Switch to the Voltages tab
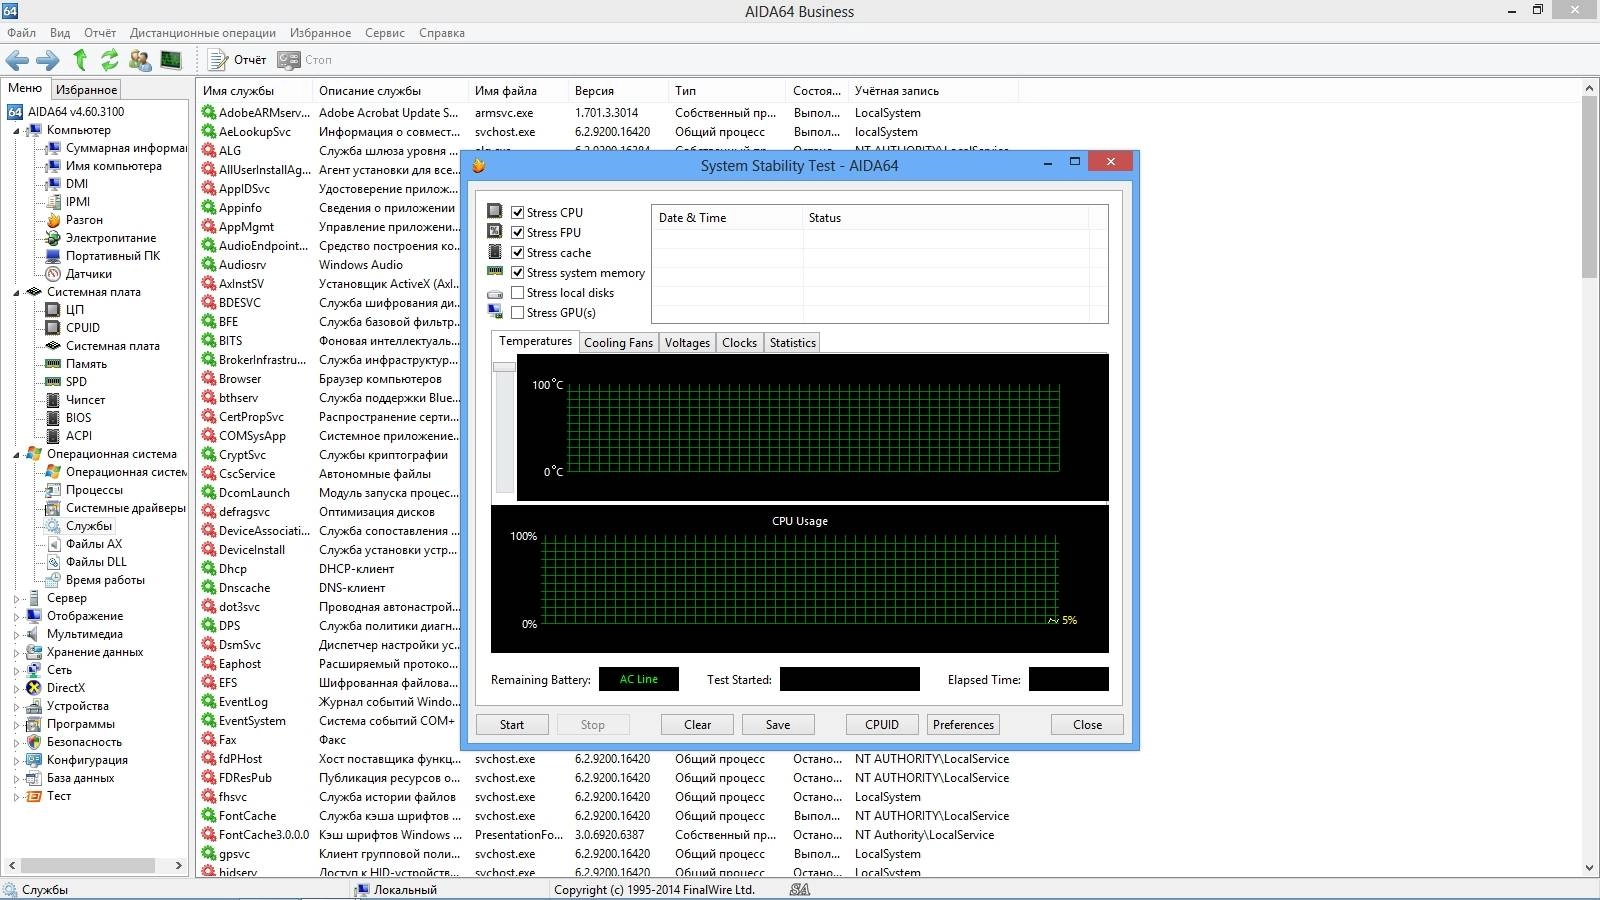This screenshot has width=1600, height=900. 687,343
